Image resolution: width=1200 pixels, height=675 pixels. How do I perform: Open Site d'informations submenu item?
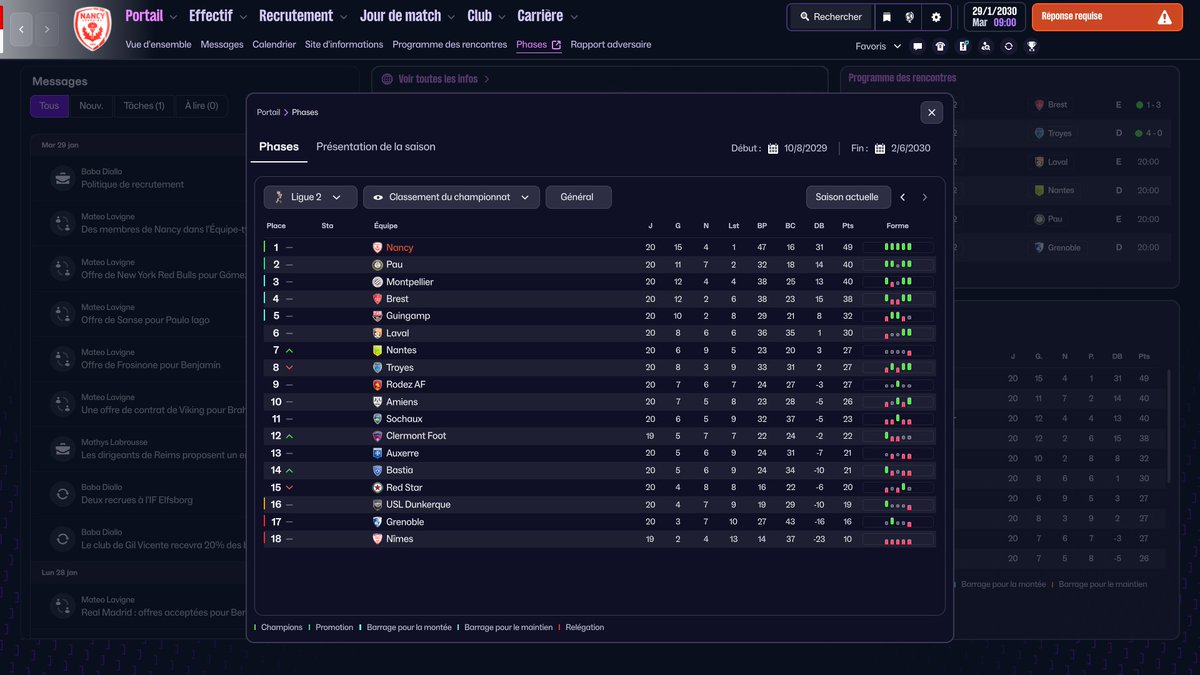pyautogui.click(x=344, y=45)
